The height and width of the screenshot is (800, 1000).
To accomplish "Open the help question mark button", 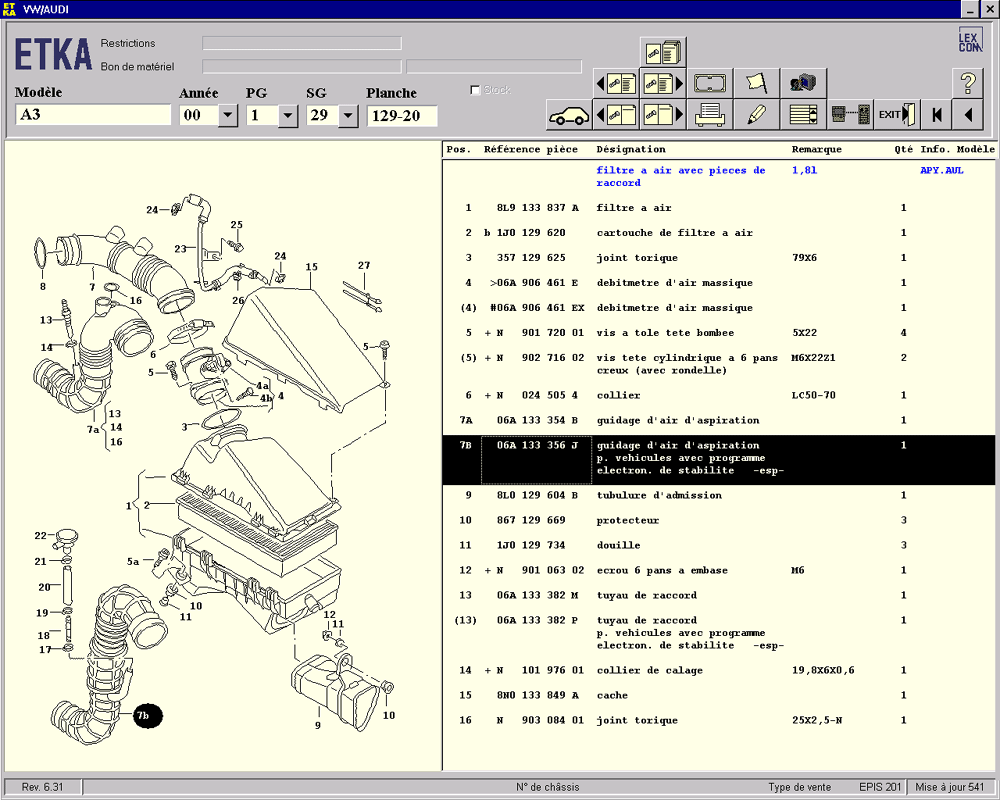I will (967, 82).
